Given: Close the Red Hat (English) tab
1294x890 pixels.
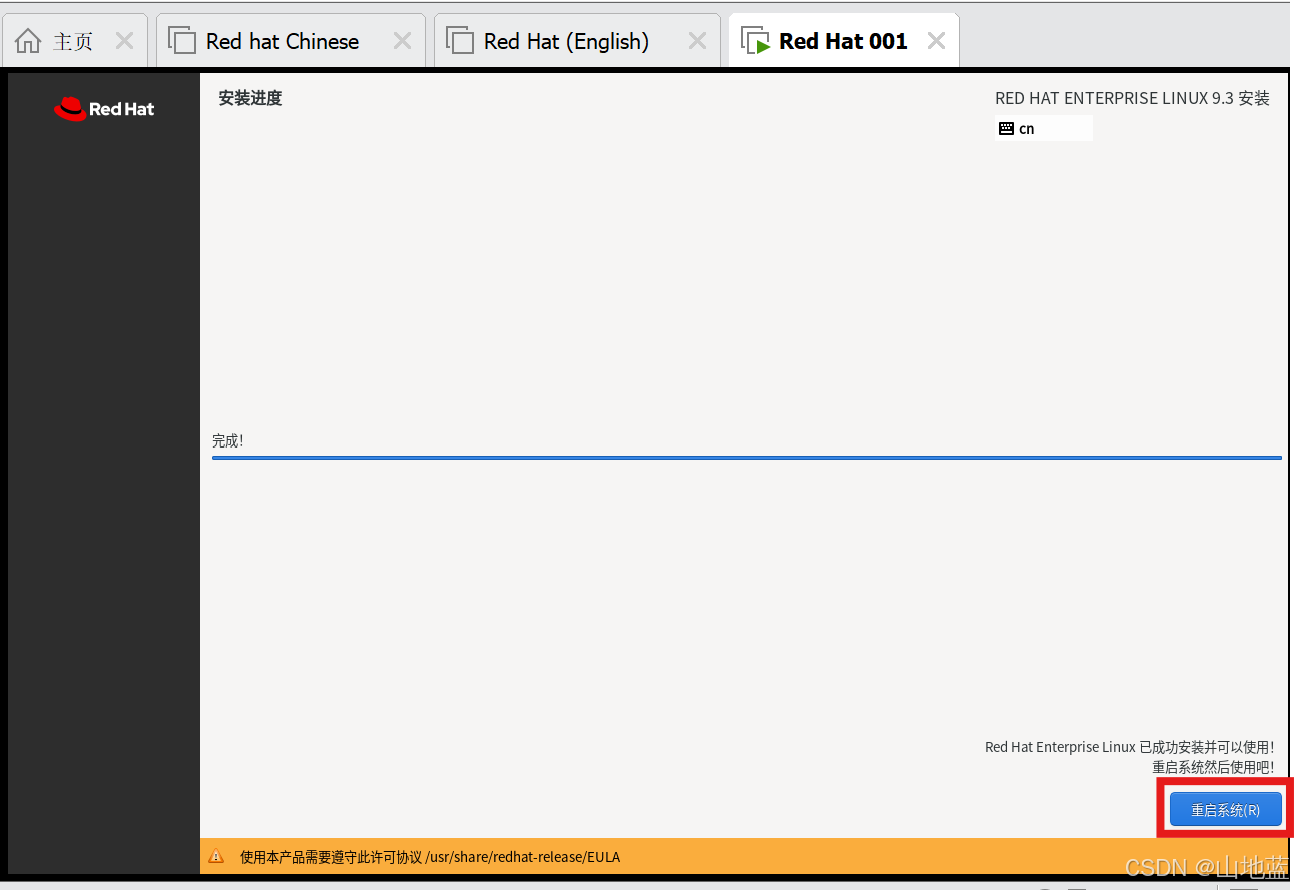Looking at the screenshot, I should pyautogui.click(x=697, y=41).
